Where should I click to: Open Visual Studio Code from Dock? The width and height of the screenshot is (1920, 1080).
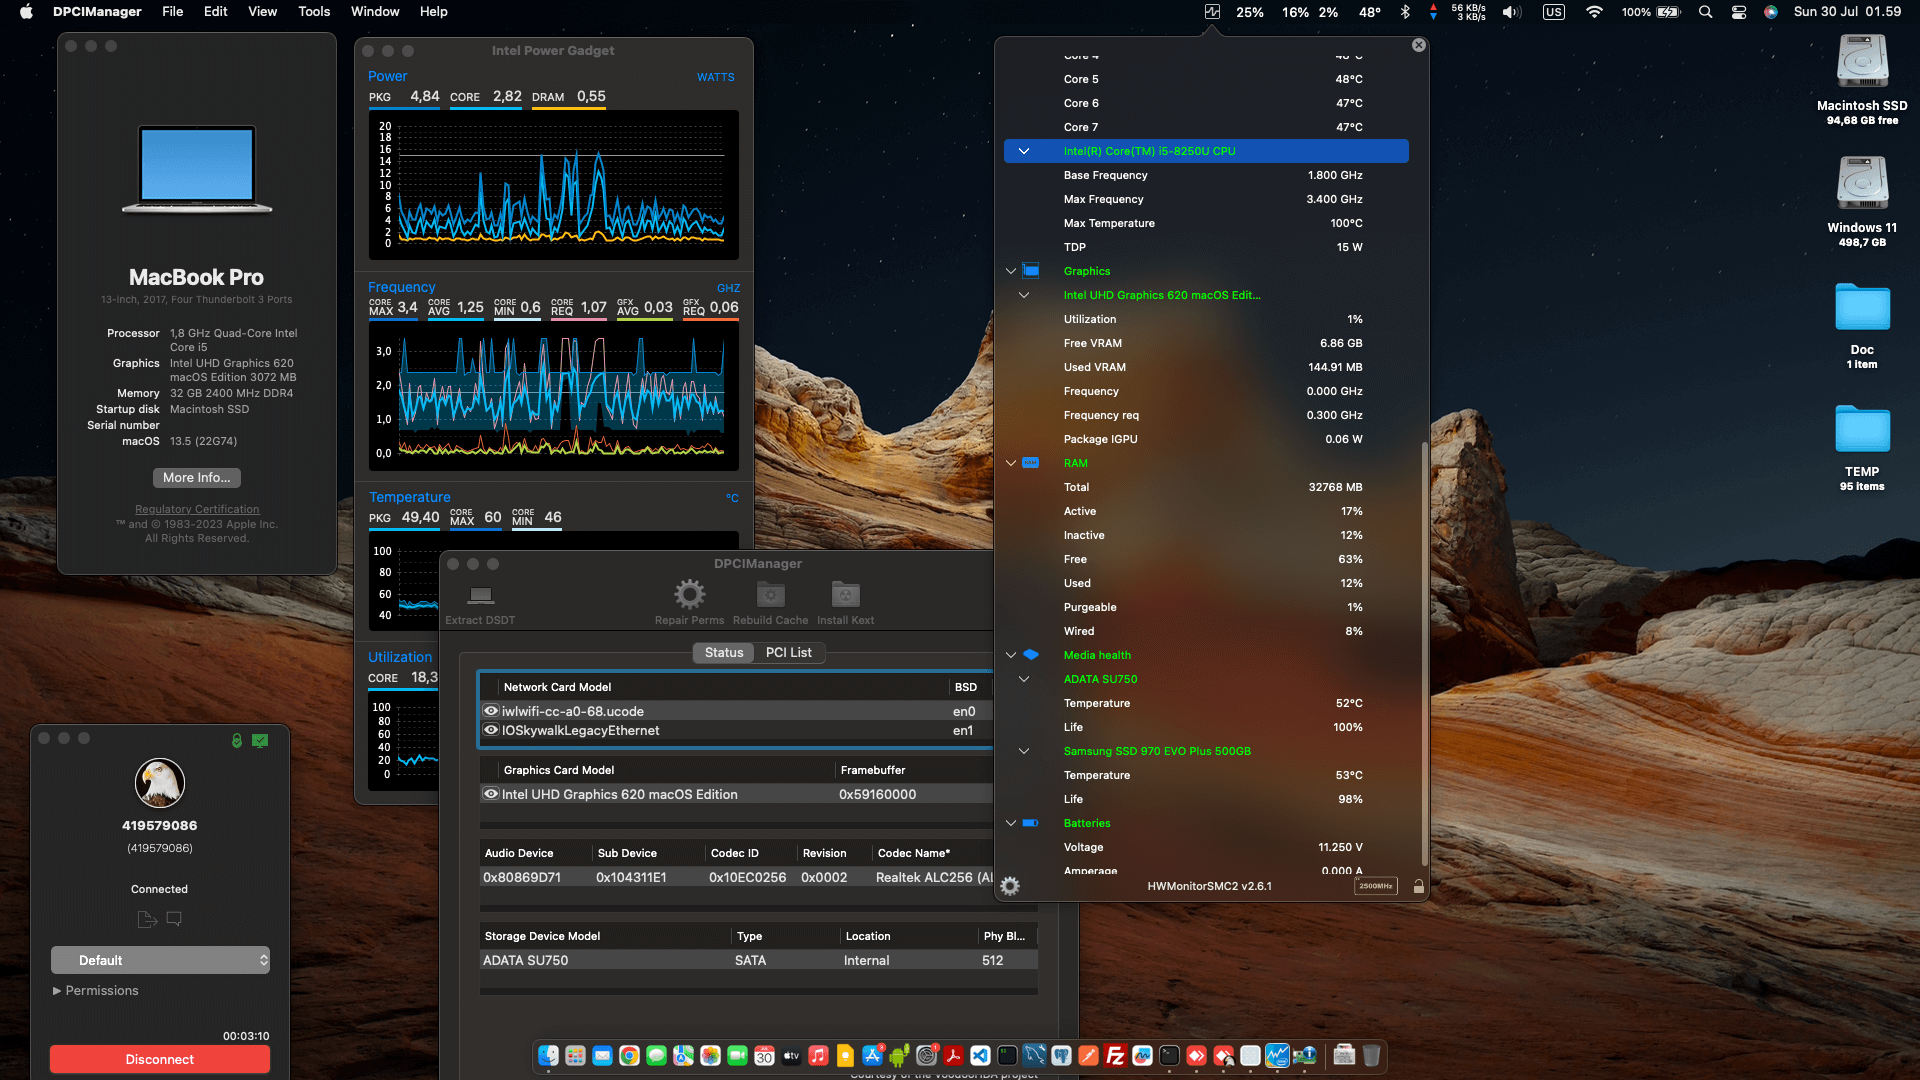coord(980,1056)
